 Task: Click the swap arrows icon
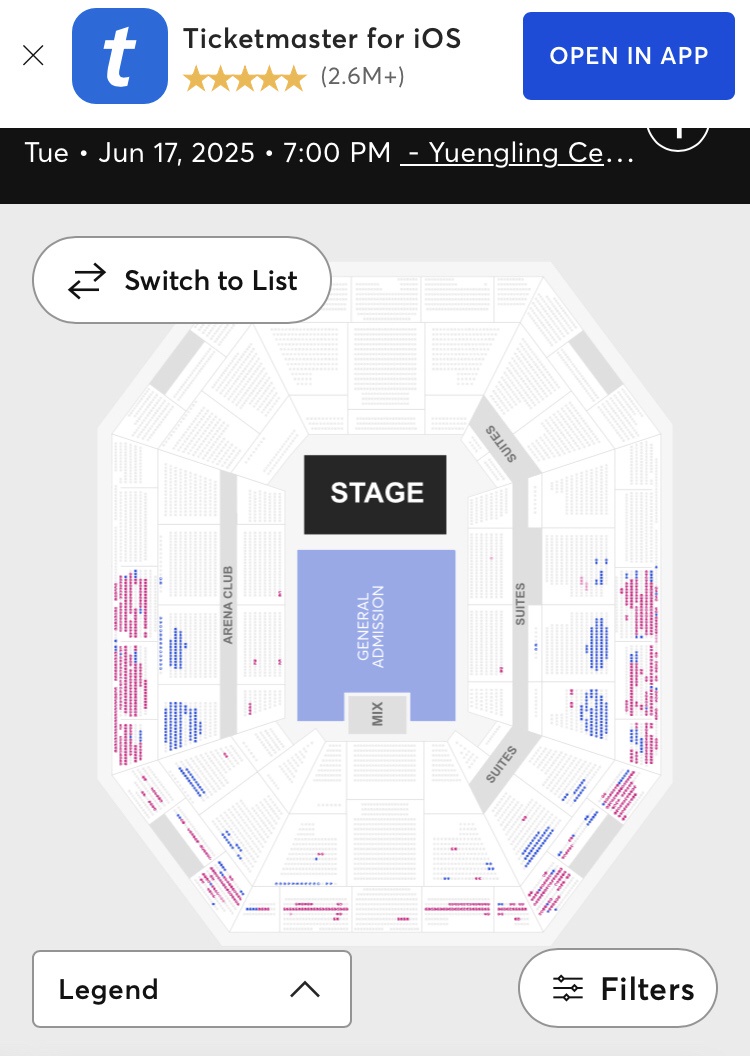tap(86, 281)
